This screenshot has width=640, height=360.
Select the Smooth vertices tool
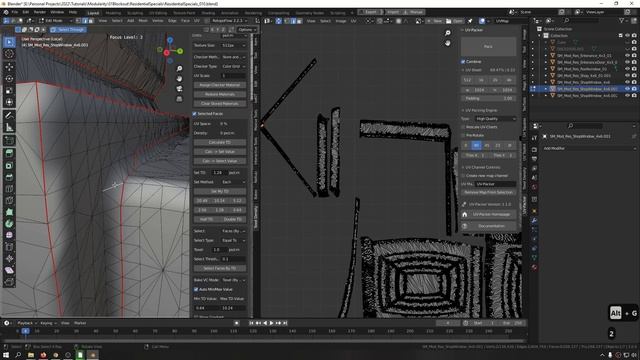(9, 235)
